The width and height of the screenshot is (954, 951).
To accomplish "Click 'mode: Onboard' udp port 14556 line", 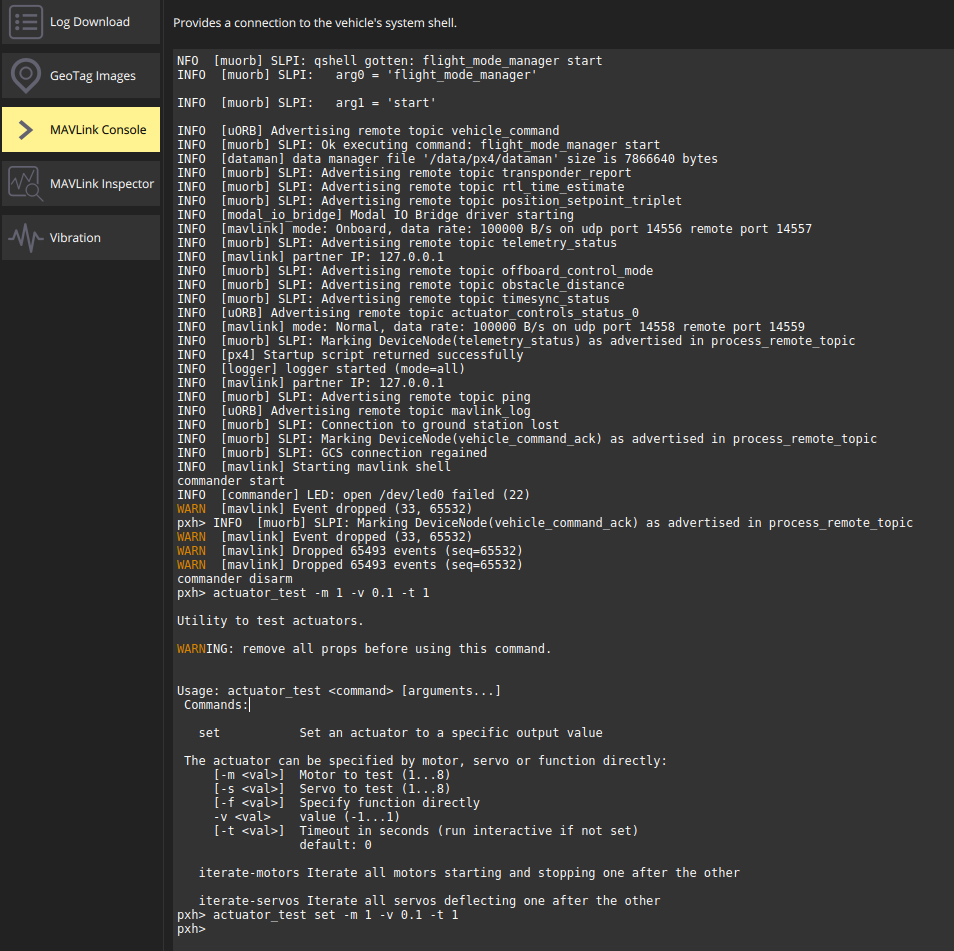I will [x=494, y=229].
